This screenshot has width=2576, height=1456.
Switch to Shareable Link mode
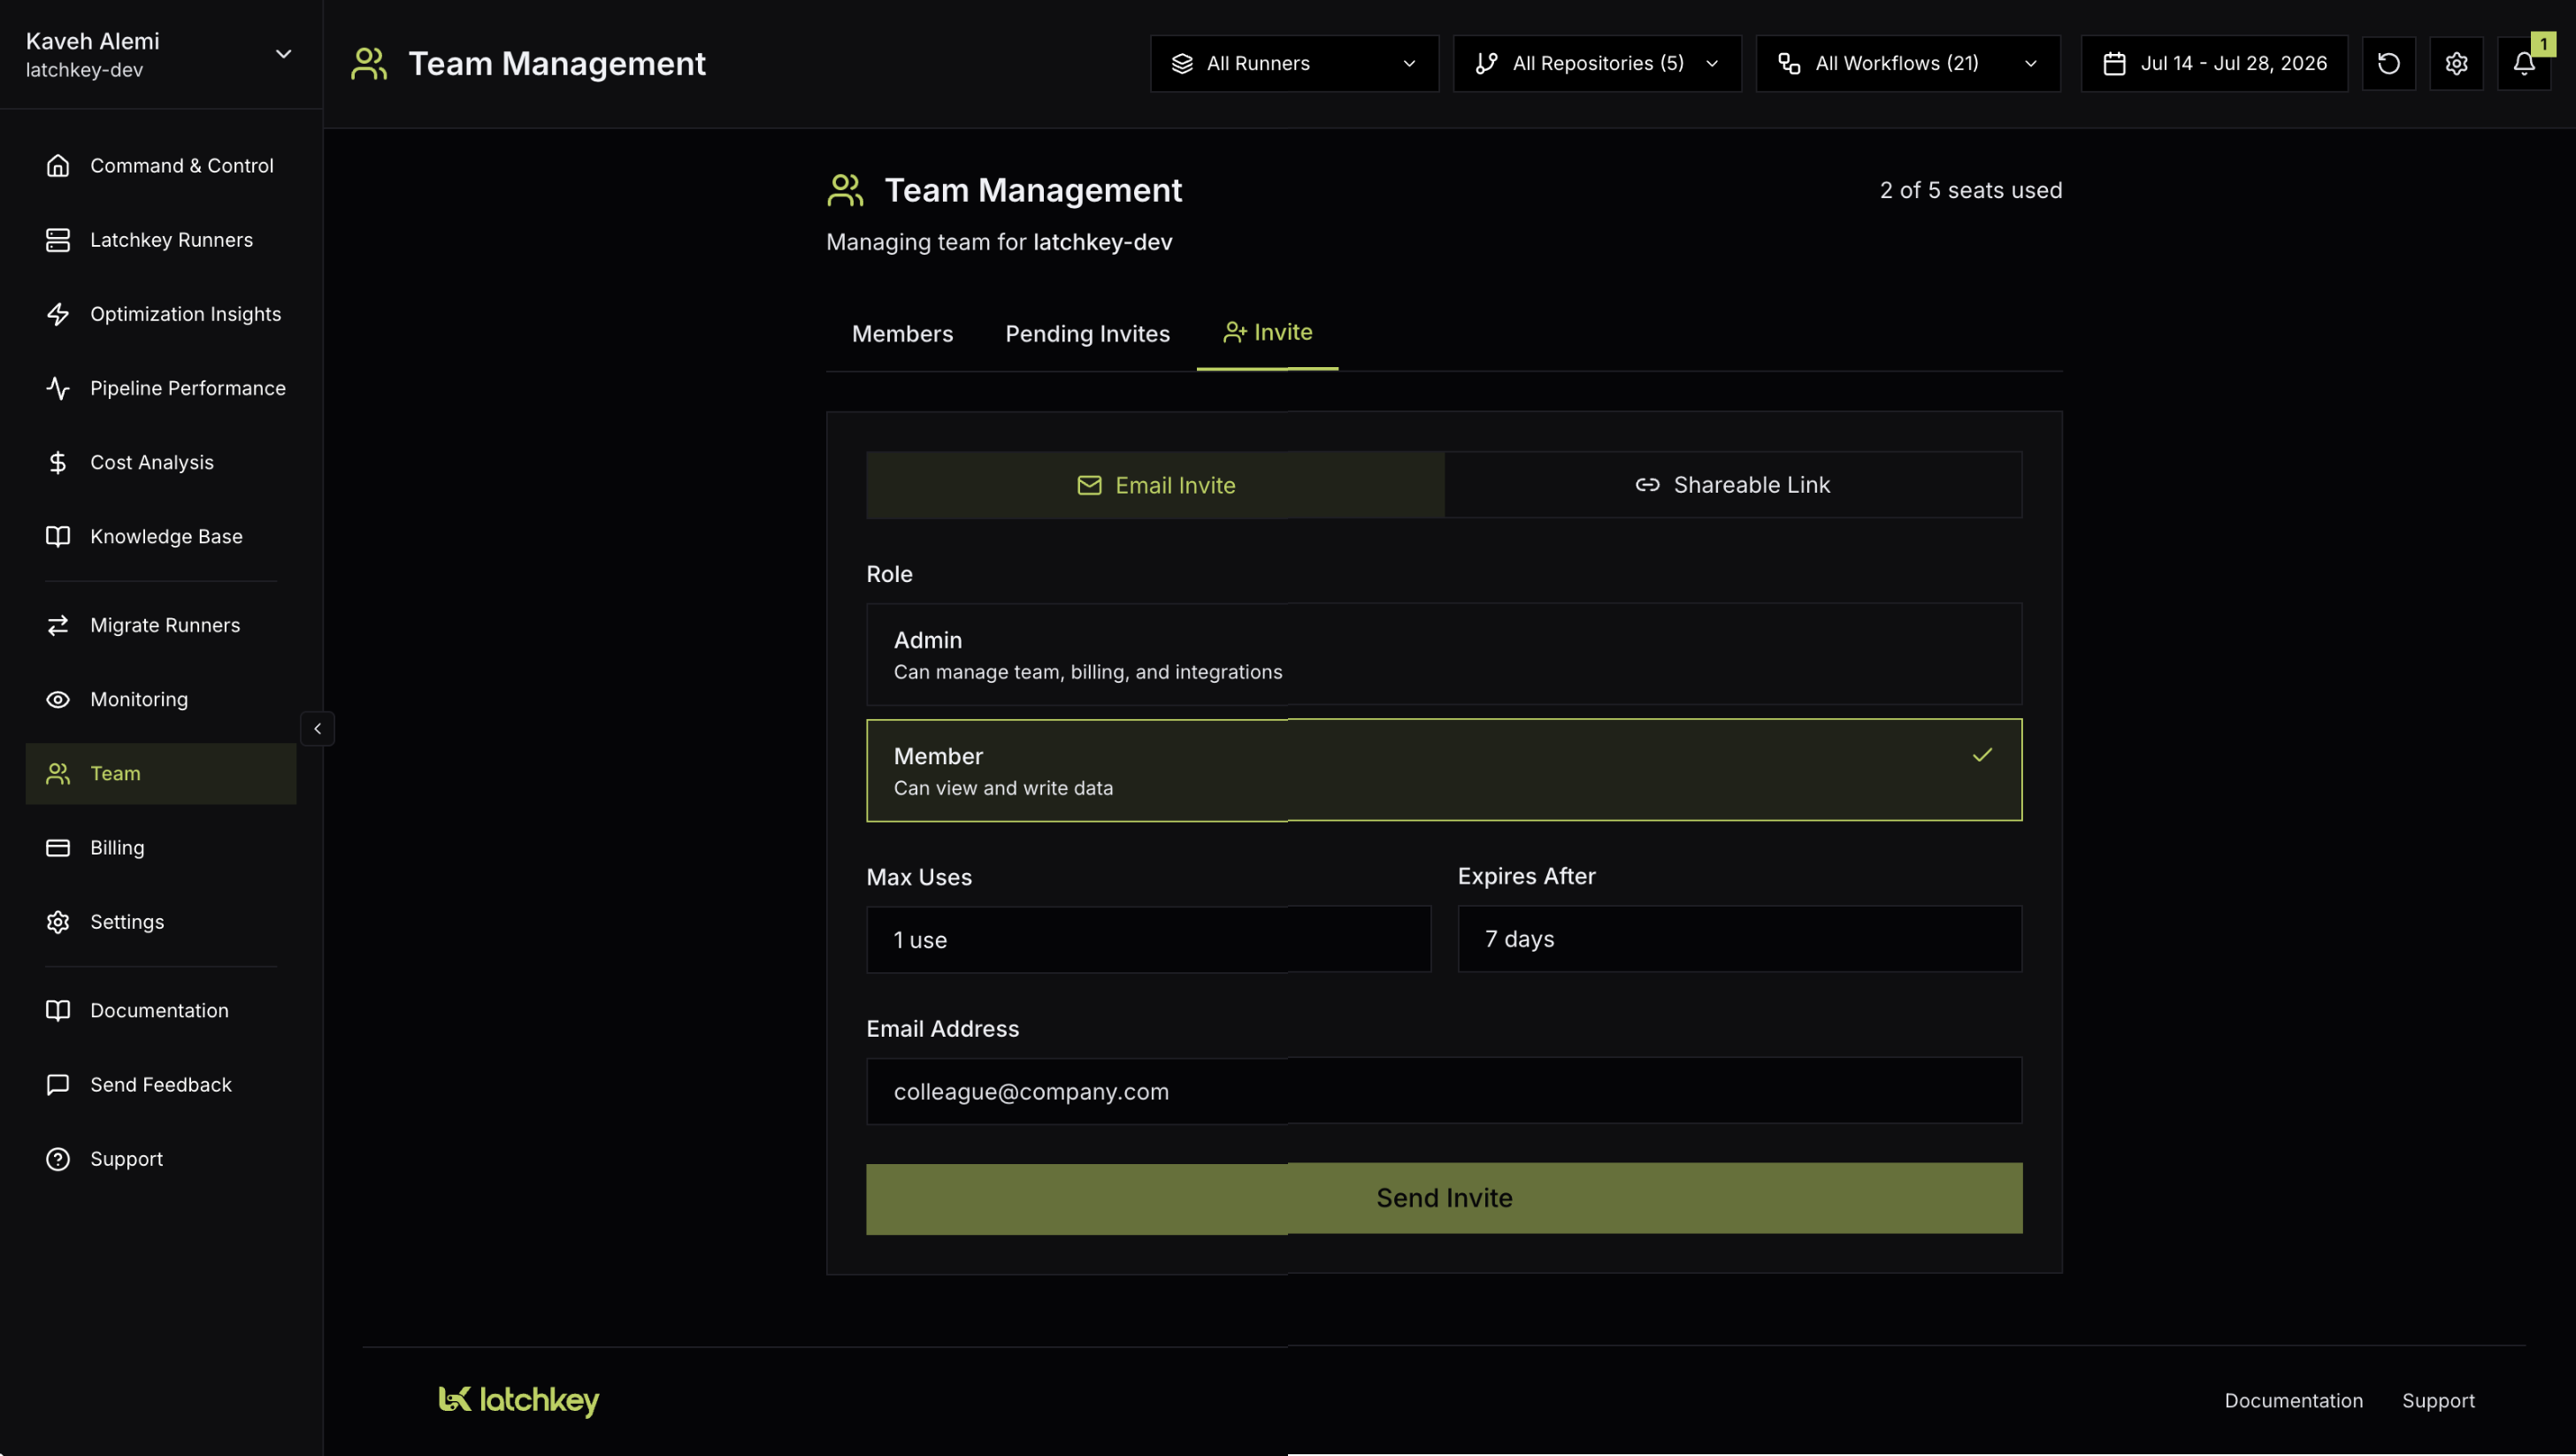click(1733, 485)
